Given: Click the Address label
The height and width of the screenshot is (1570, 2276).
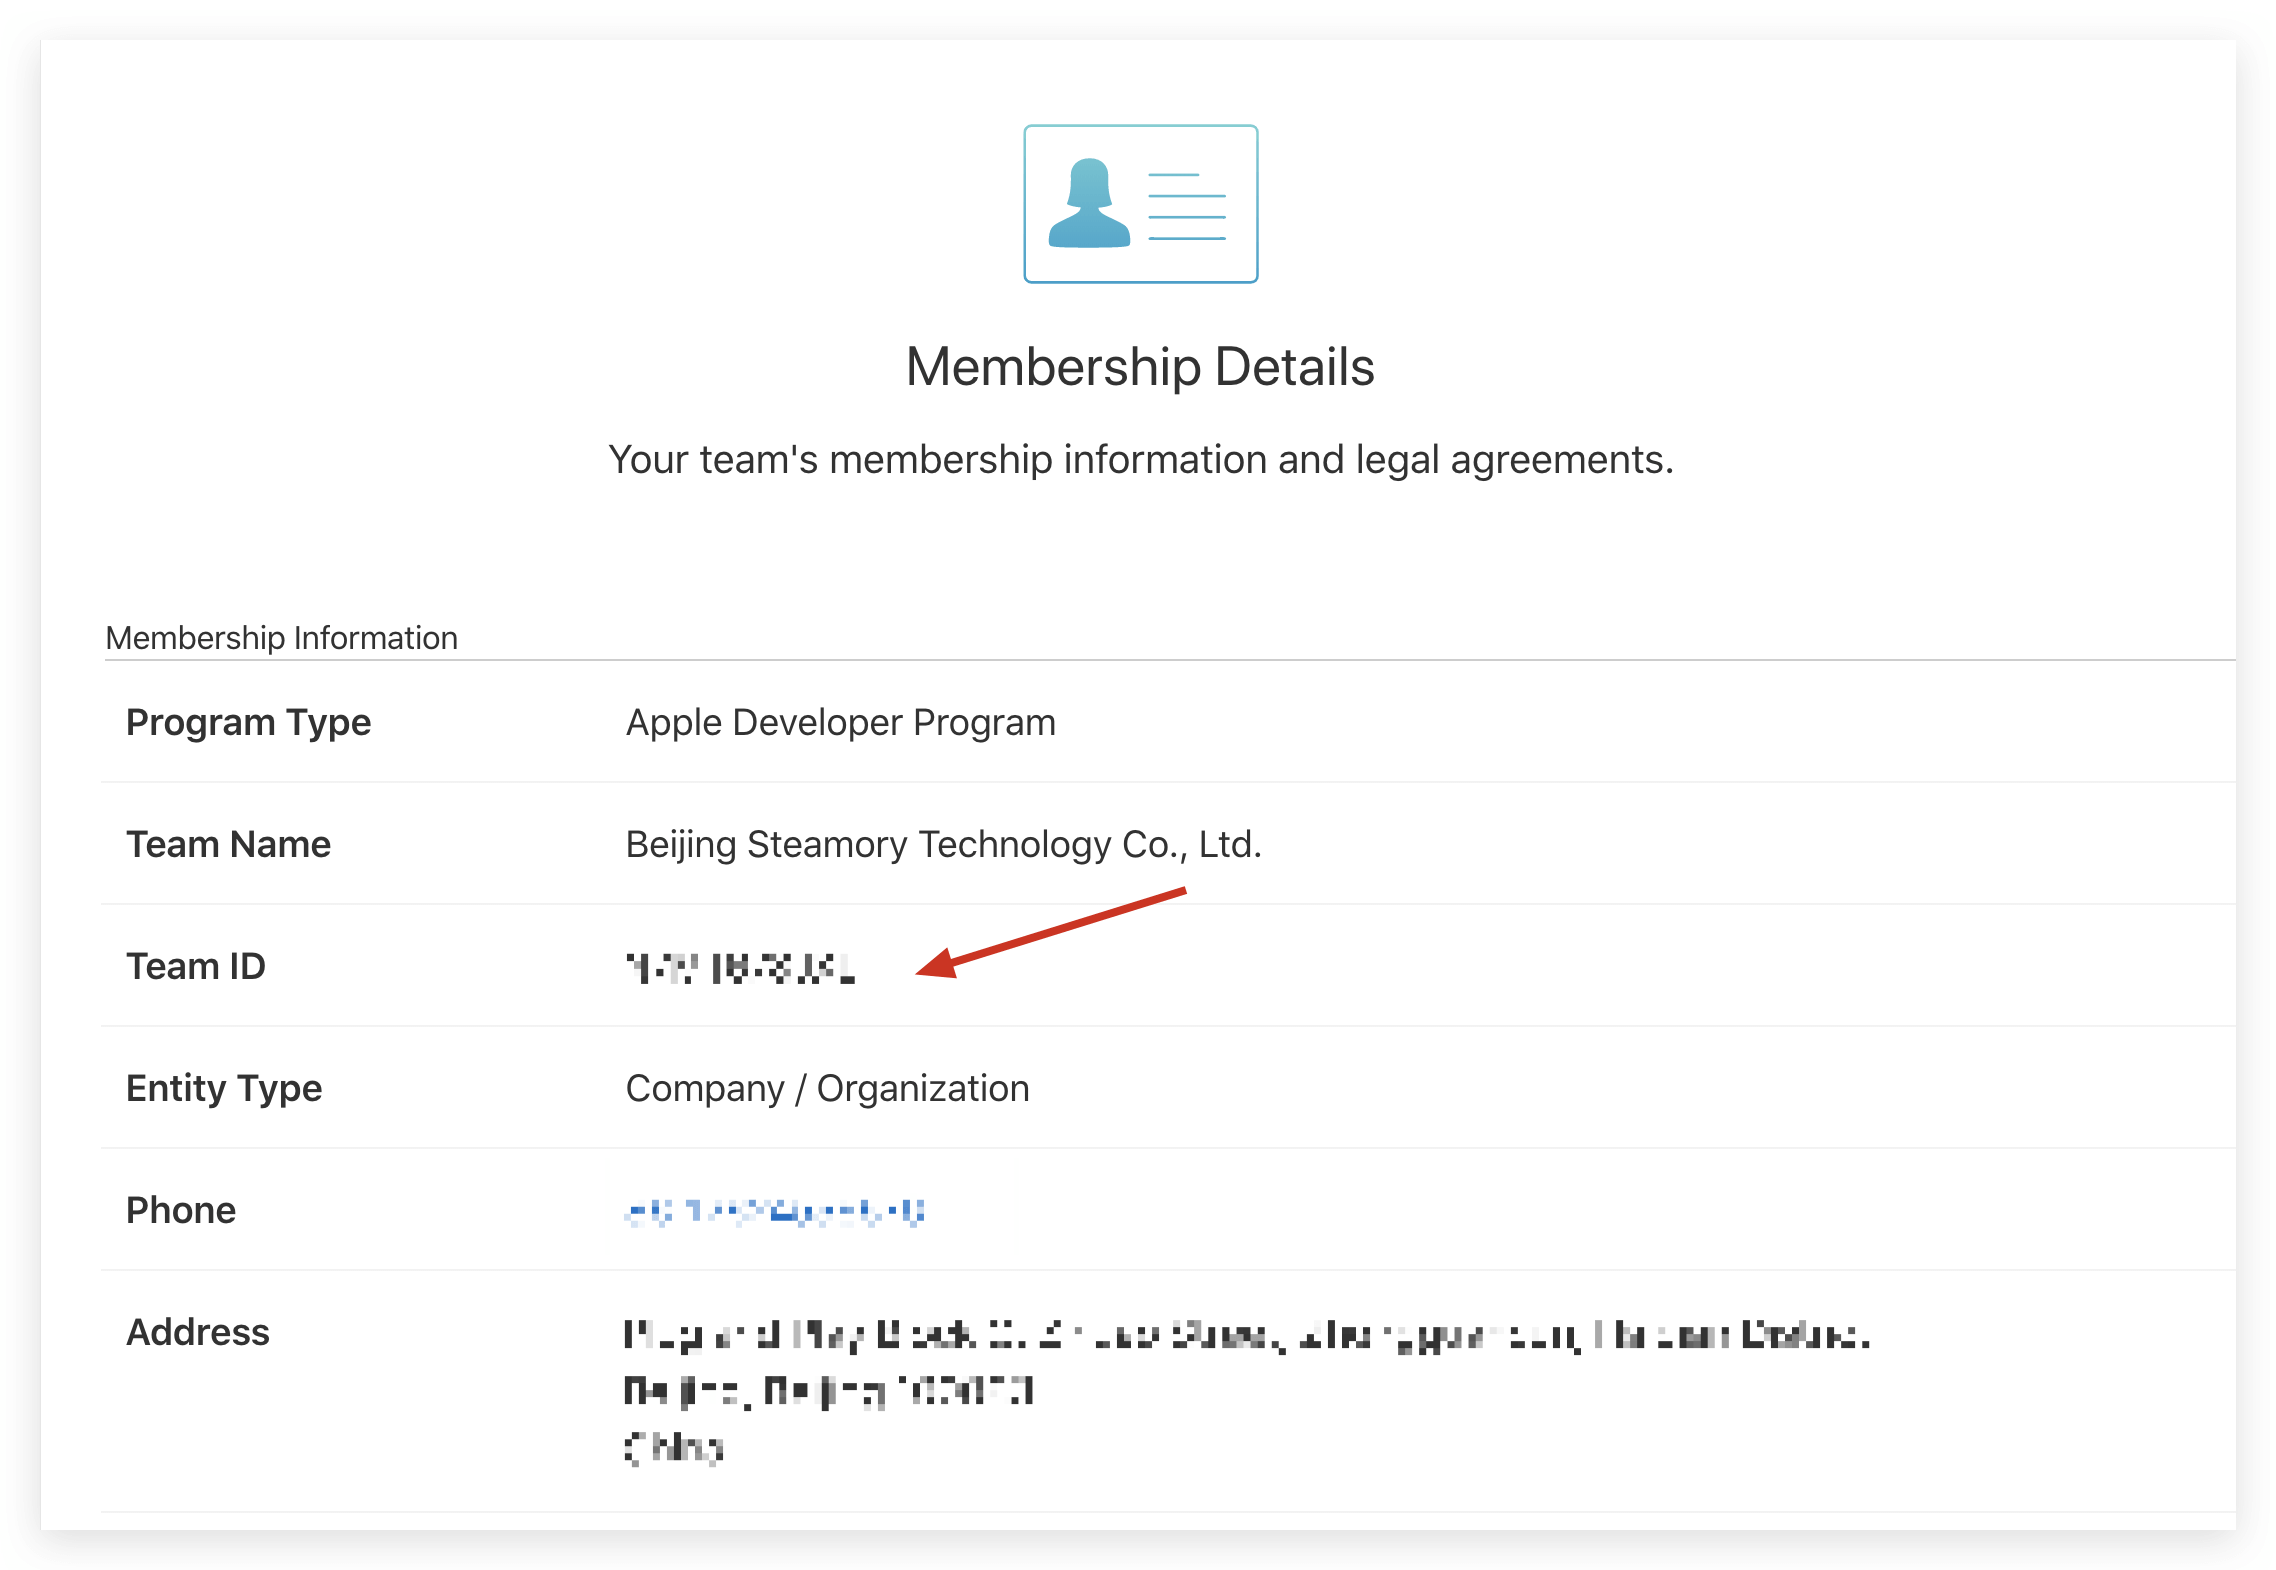Looking at the screenshot, I should click(x=198, y=1332).
